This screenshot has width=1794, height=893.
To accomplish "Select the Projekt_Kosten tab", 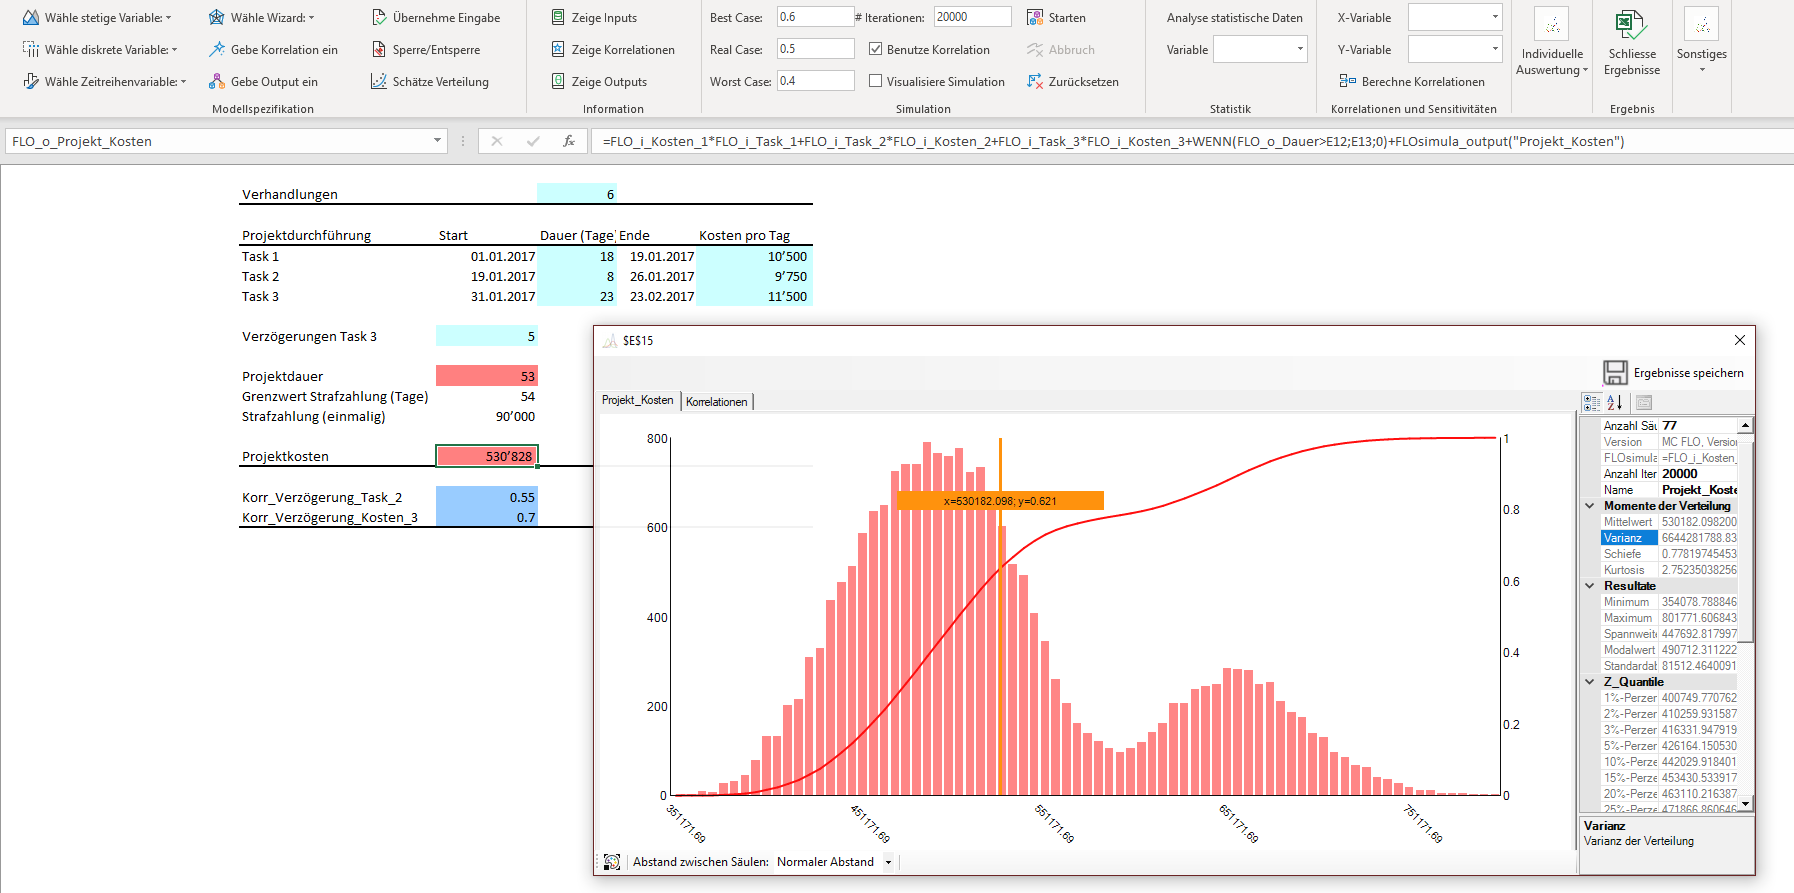I will tap(637, 400).
